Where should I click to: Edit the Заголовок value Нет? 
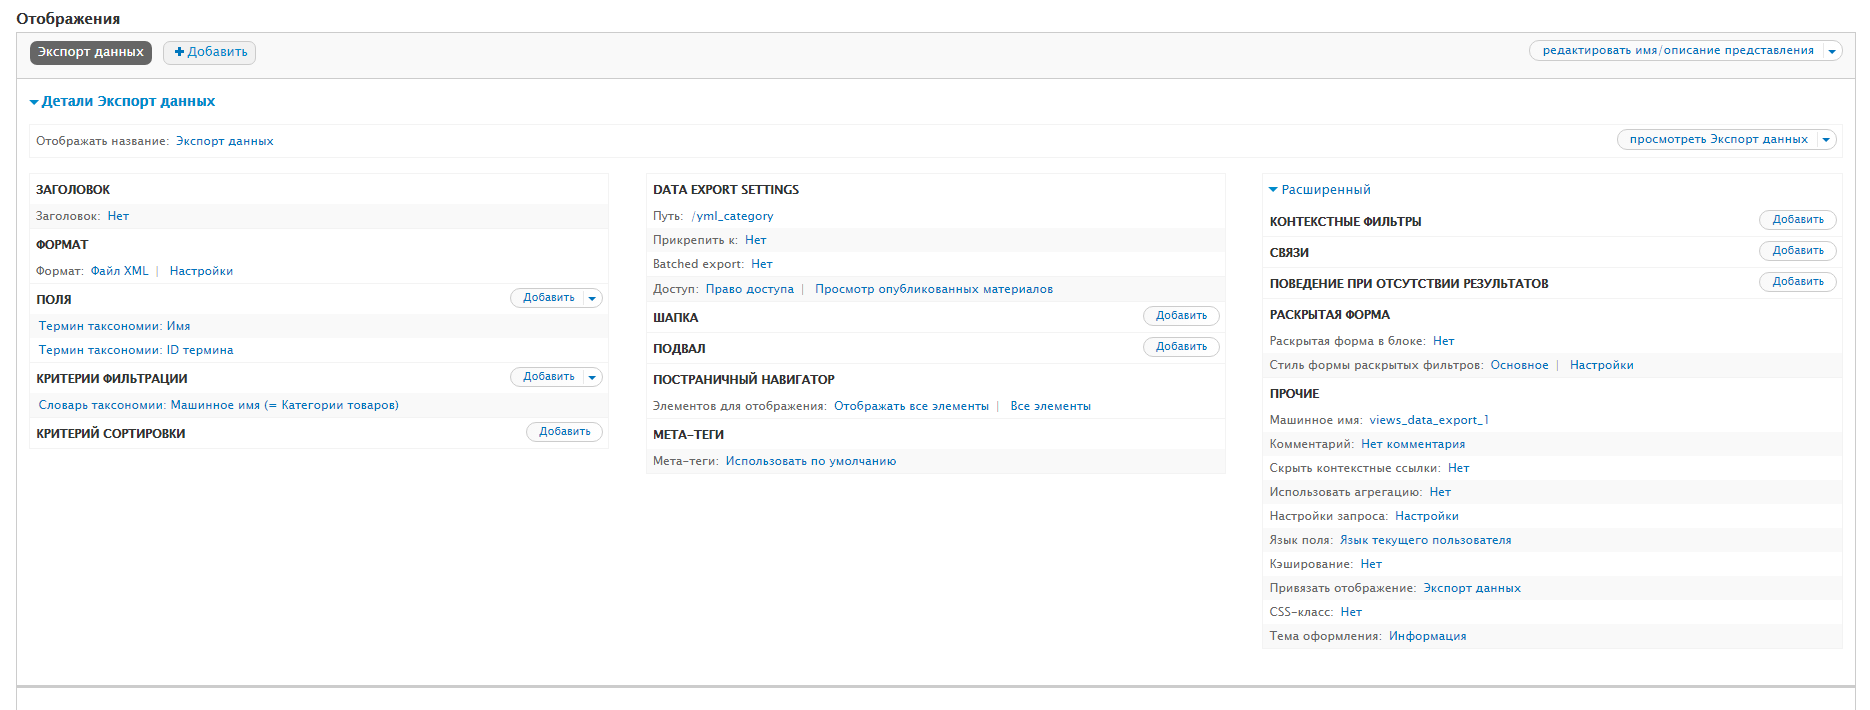click(x=118, y=216)
